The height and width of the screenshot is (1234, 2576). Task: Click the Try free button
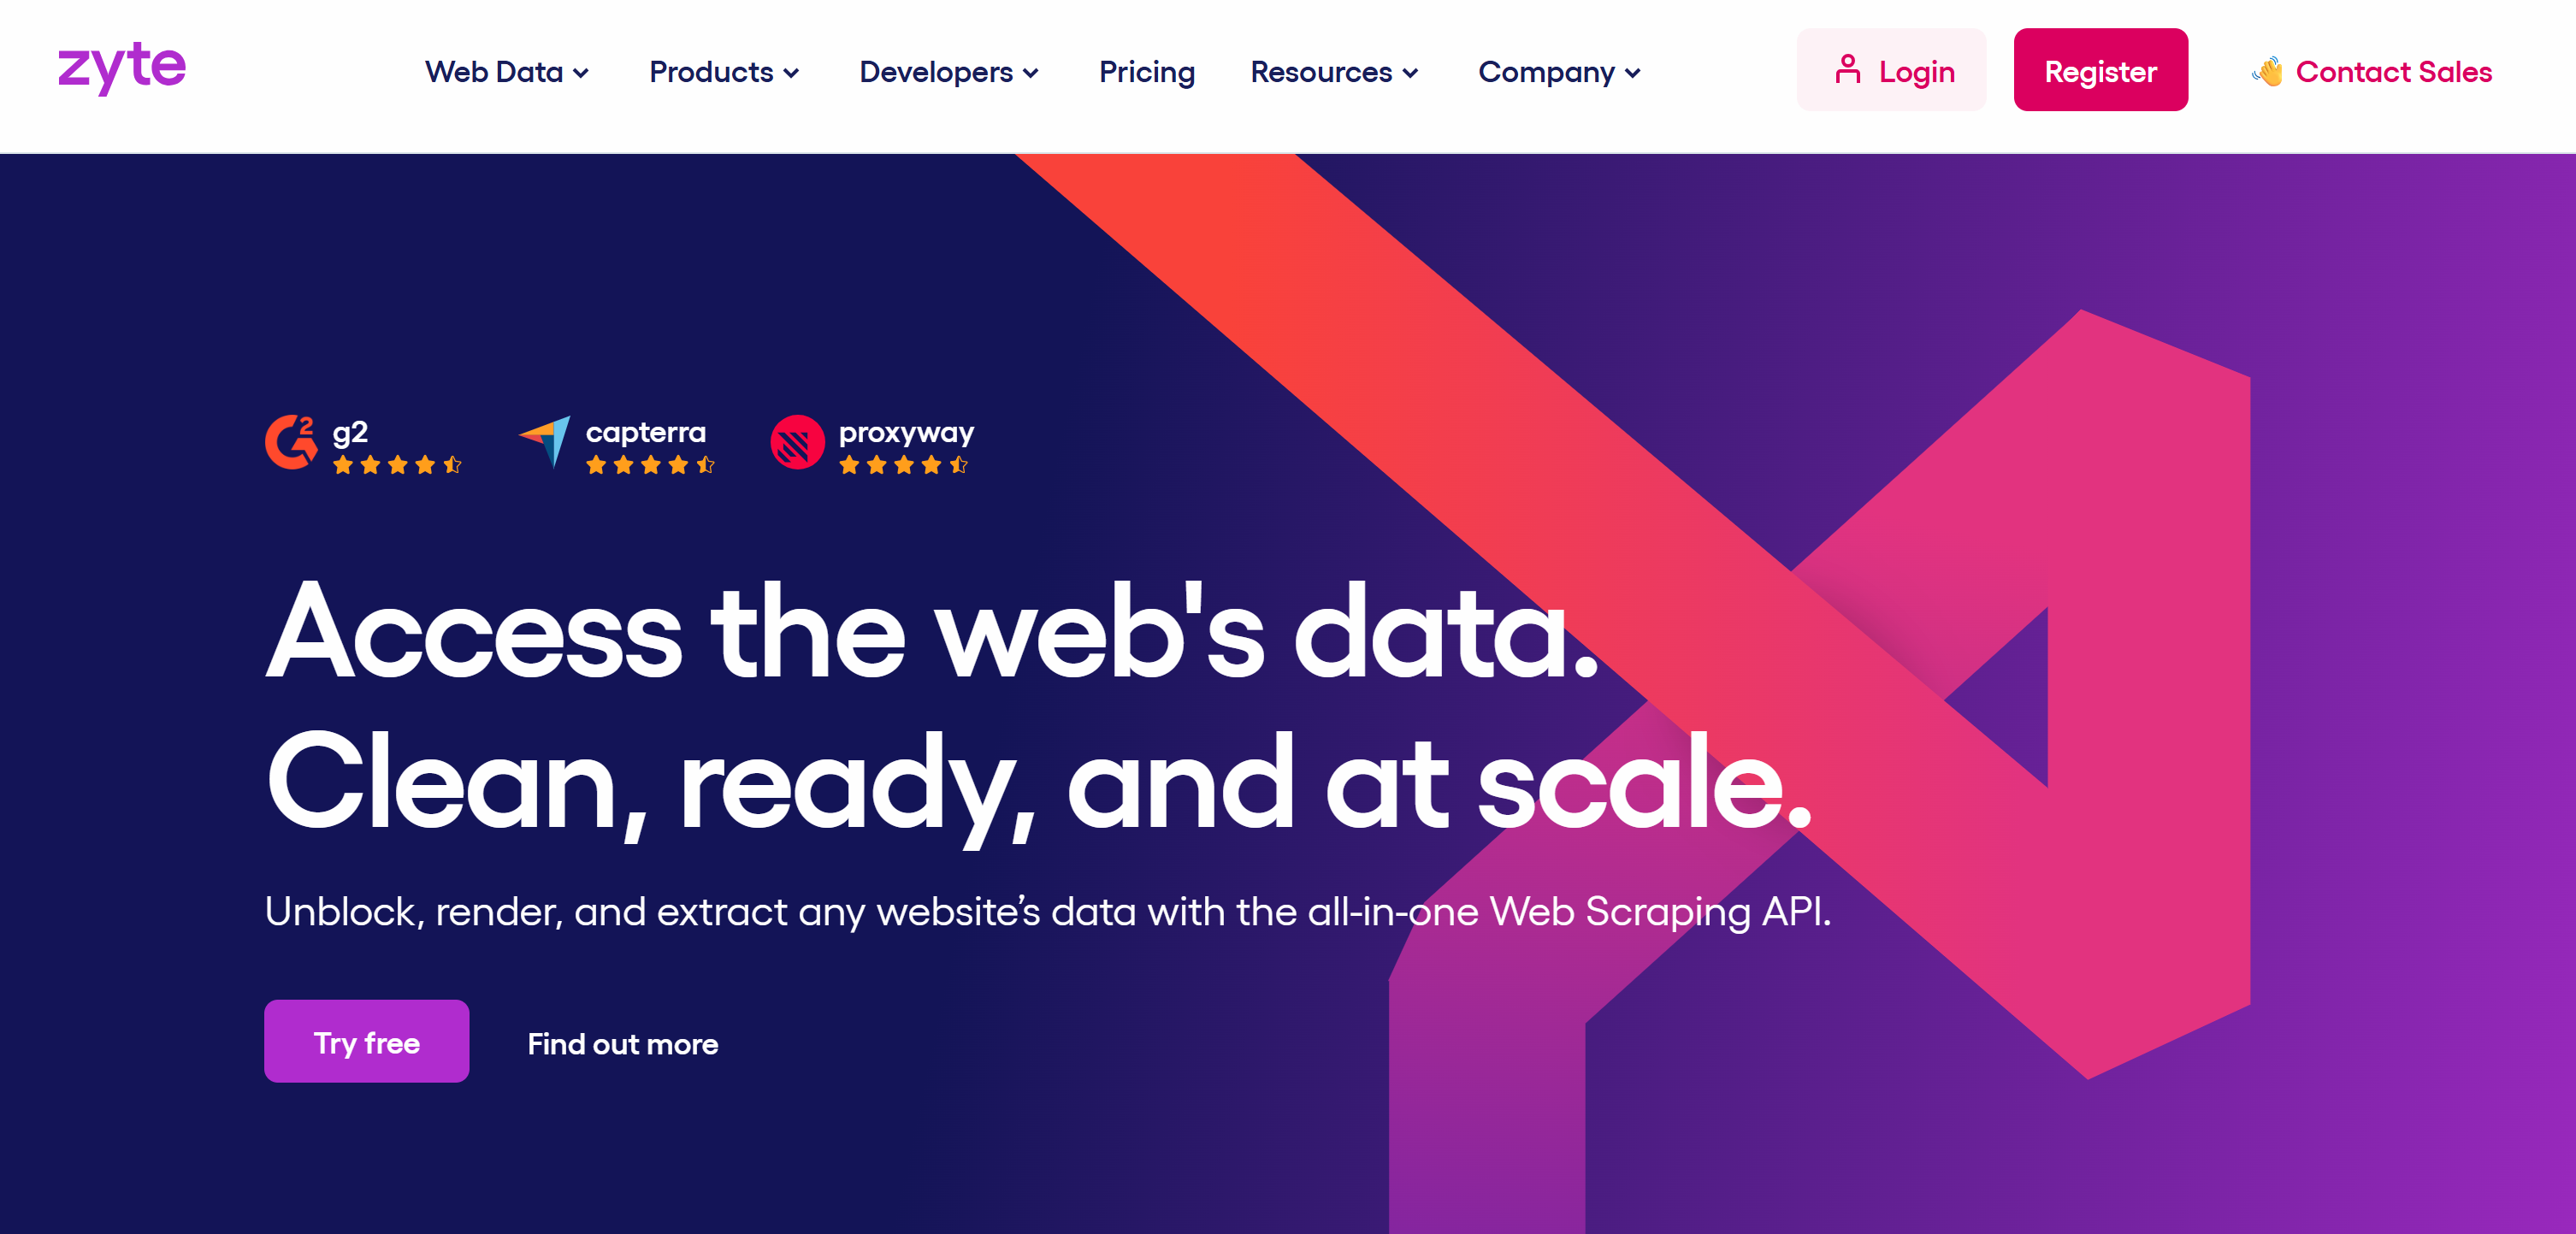click(x=366, y=1041)
